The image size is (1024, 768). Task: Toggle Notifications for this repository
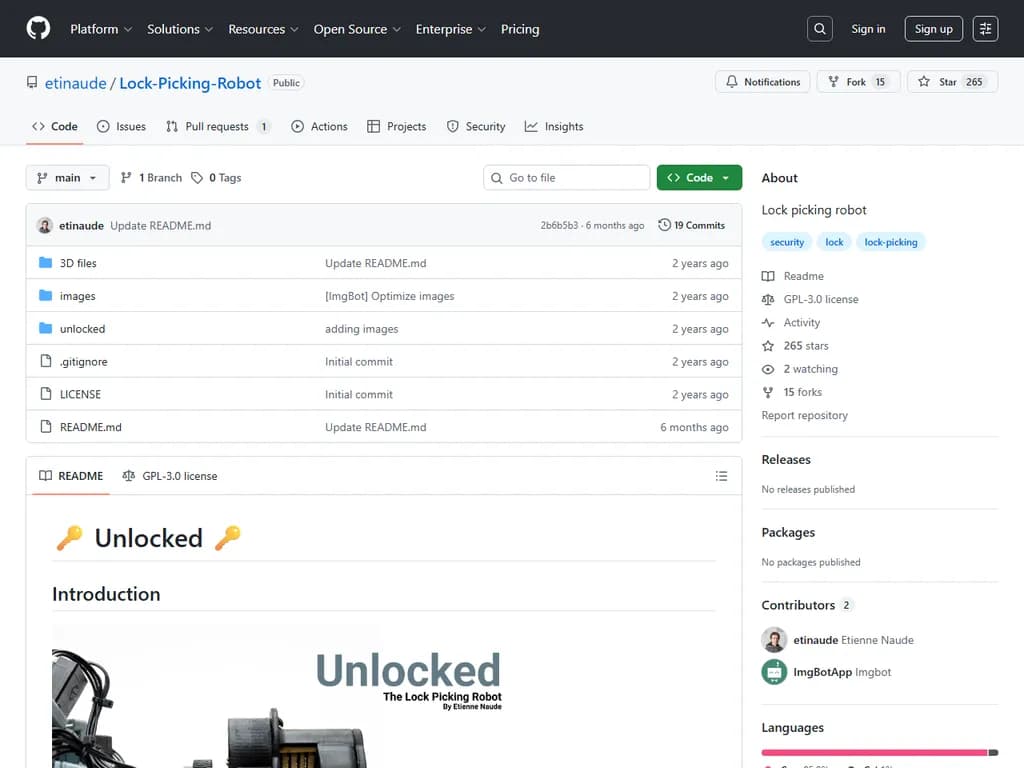point(763,82)
